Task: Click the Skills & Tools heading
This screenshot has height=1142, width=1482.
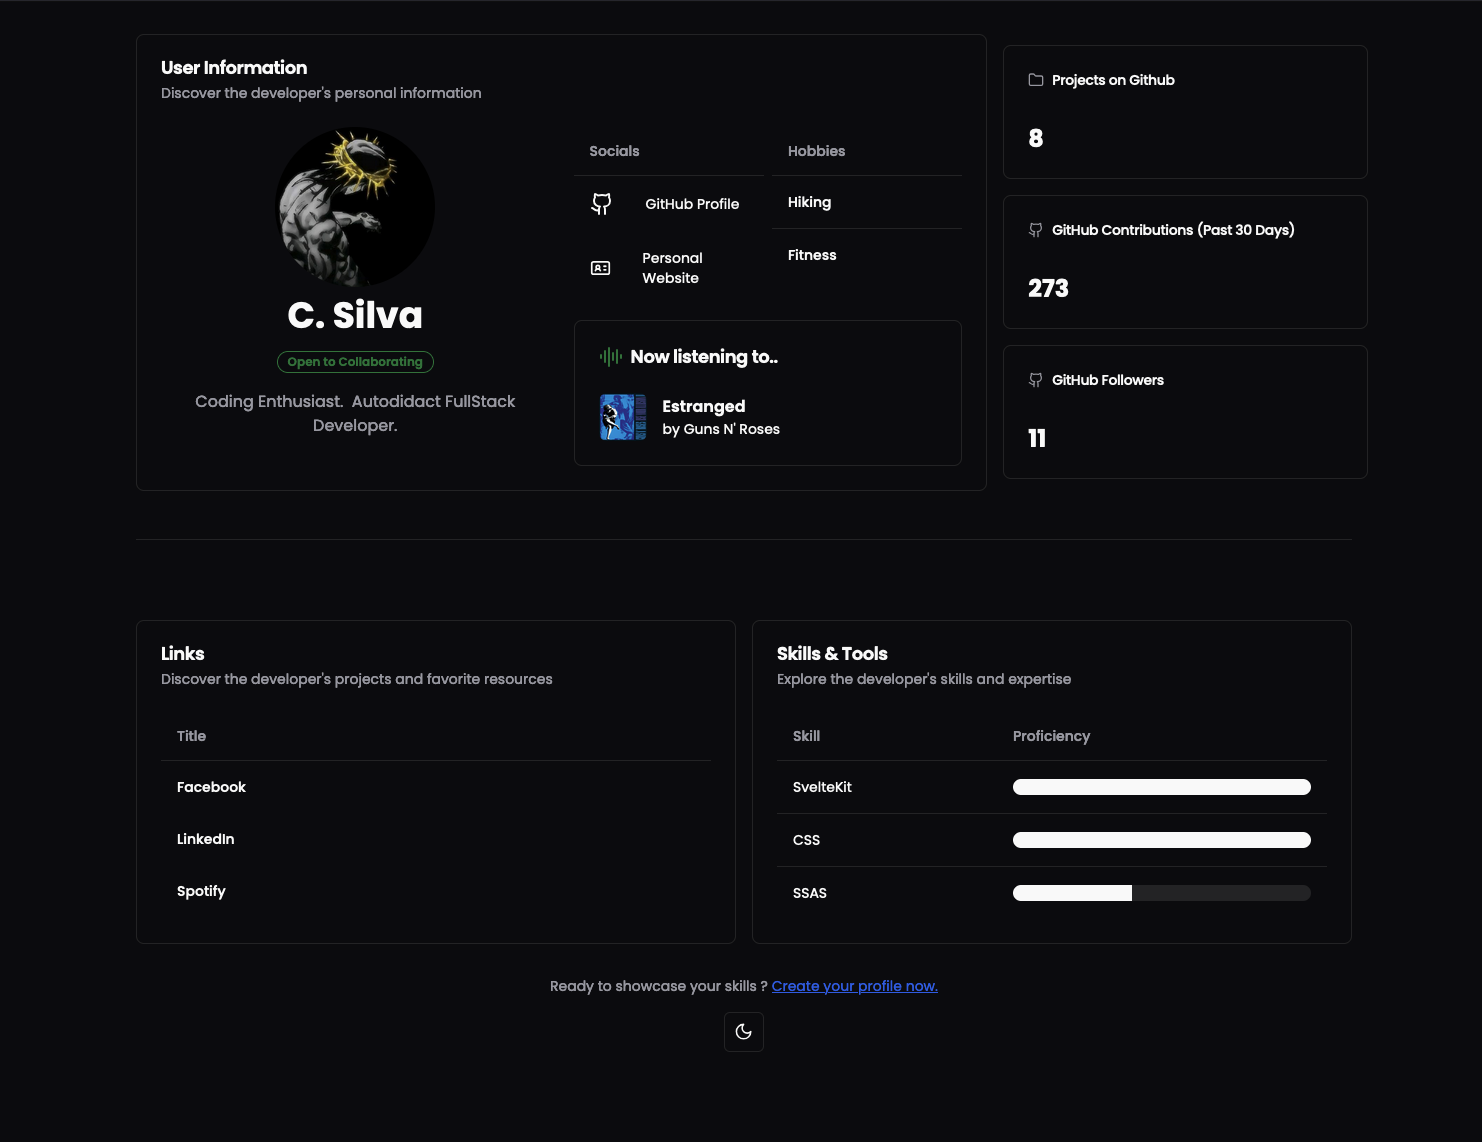Action: coord(832,653)
